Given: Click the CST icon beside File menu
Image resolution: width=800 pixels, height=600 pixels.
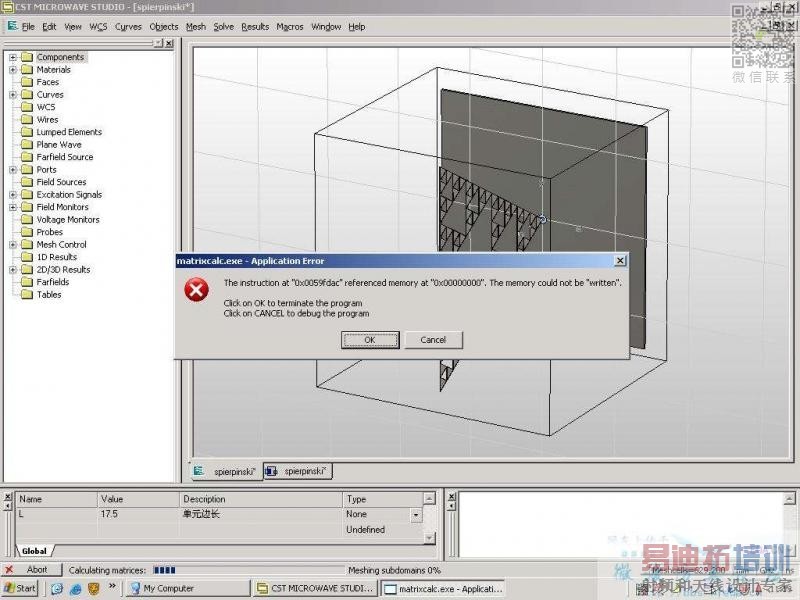Looking at the screenshot, I should (x=12, y=26).
